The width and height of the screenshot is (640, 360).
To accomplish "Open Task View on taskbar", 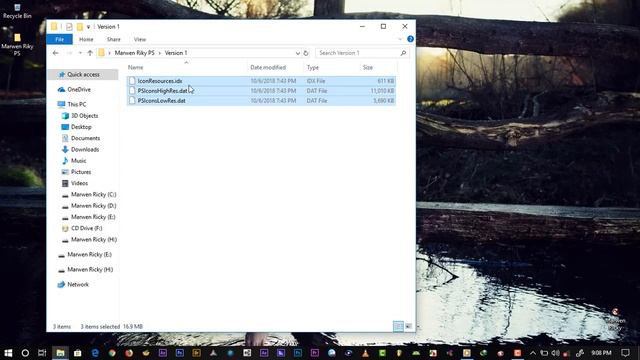I will coord(42,353).
